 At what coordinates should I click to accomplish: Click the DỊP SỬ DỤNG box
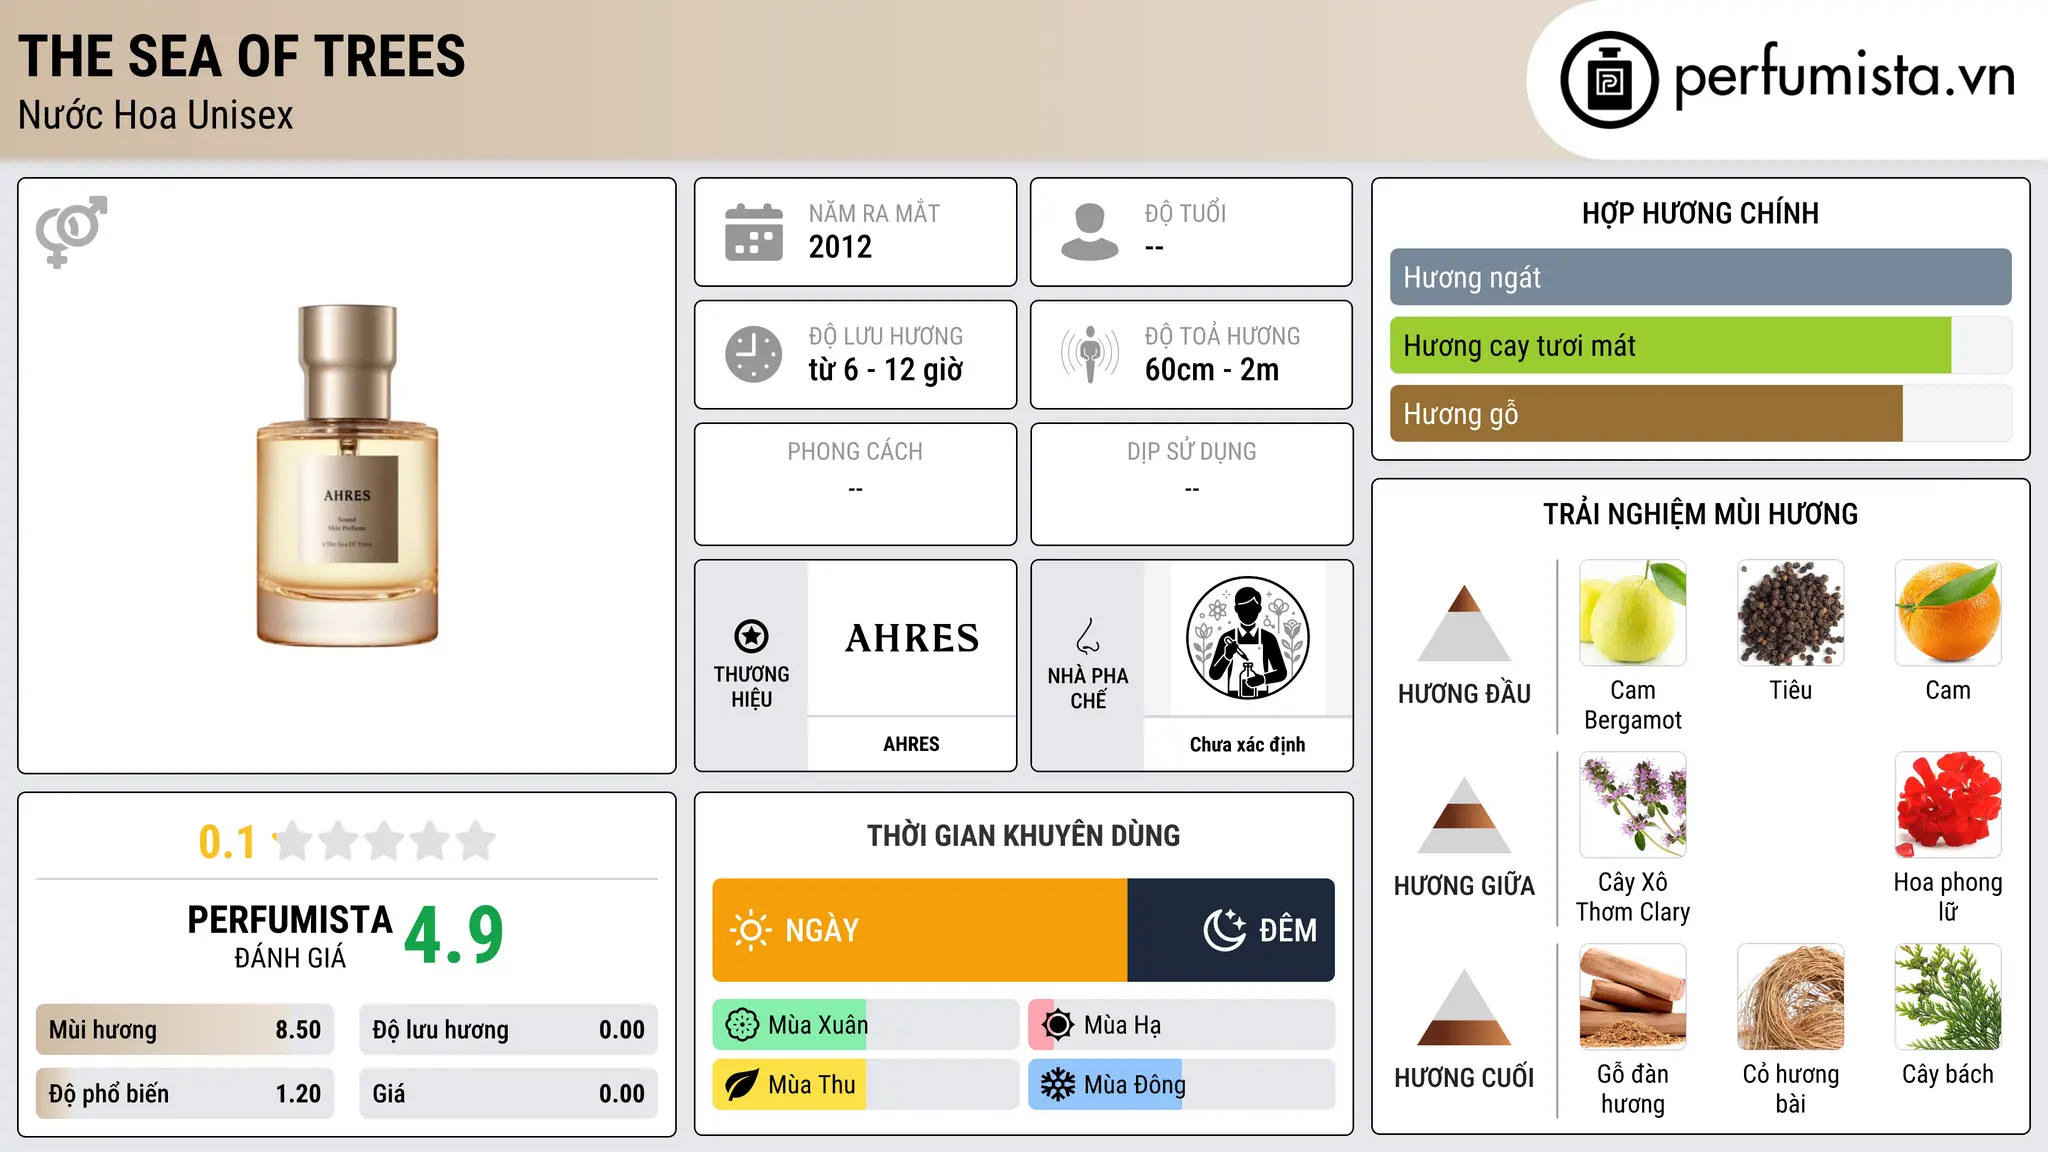point(1191,484)
